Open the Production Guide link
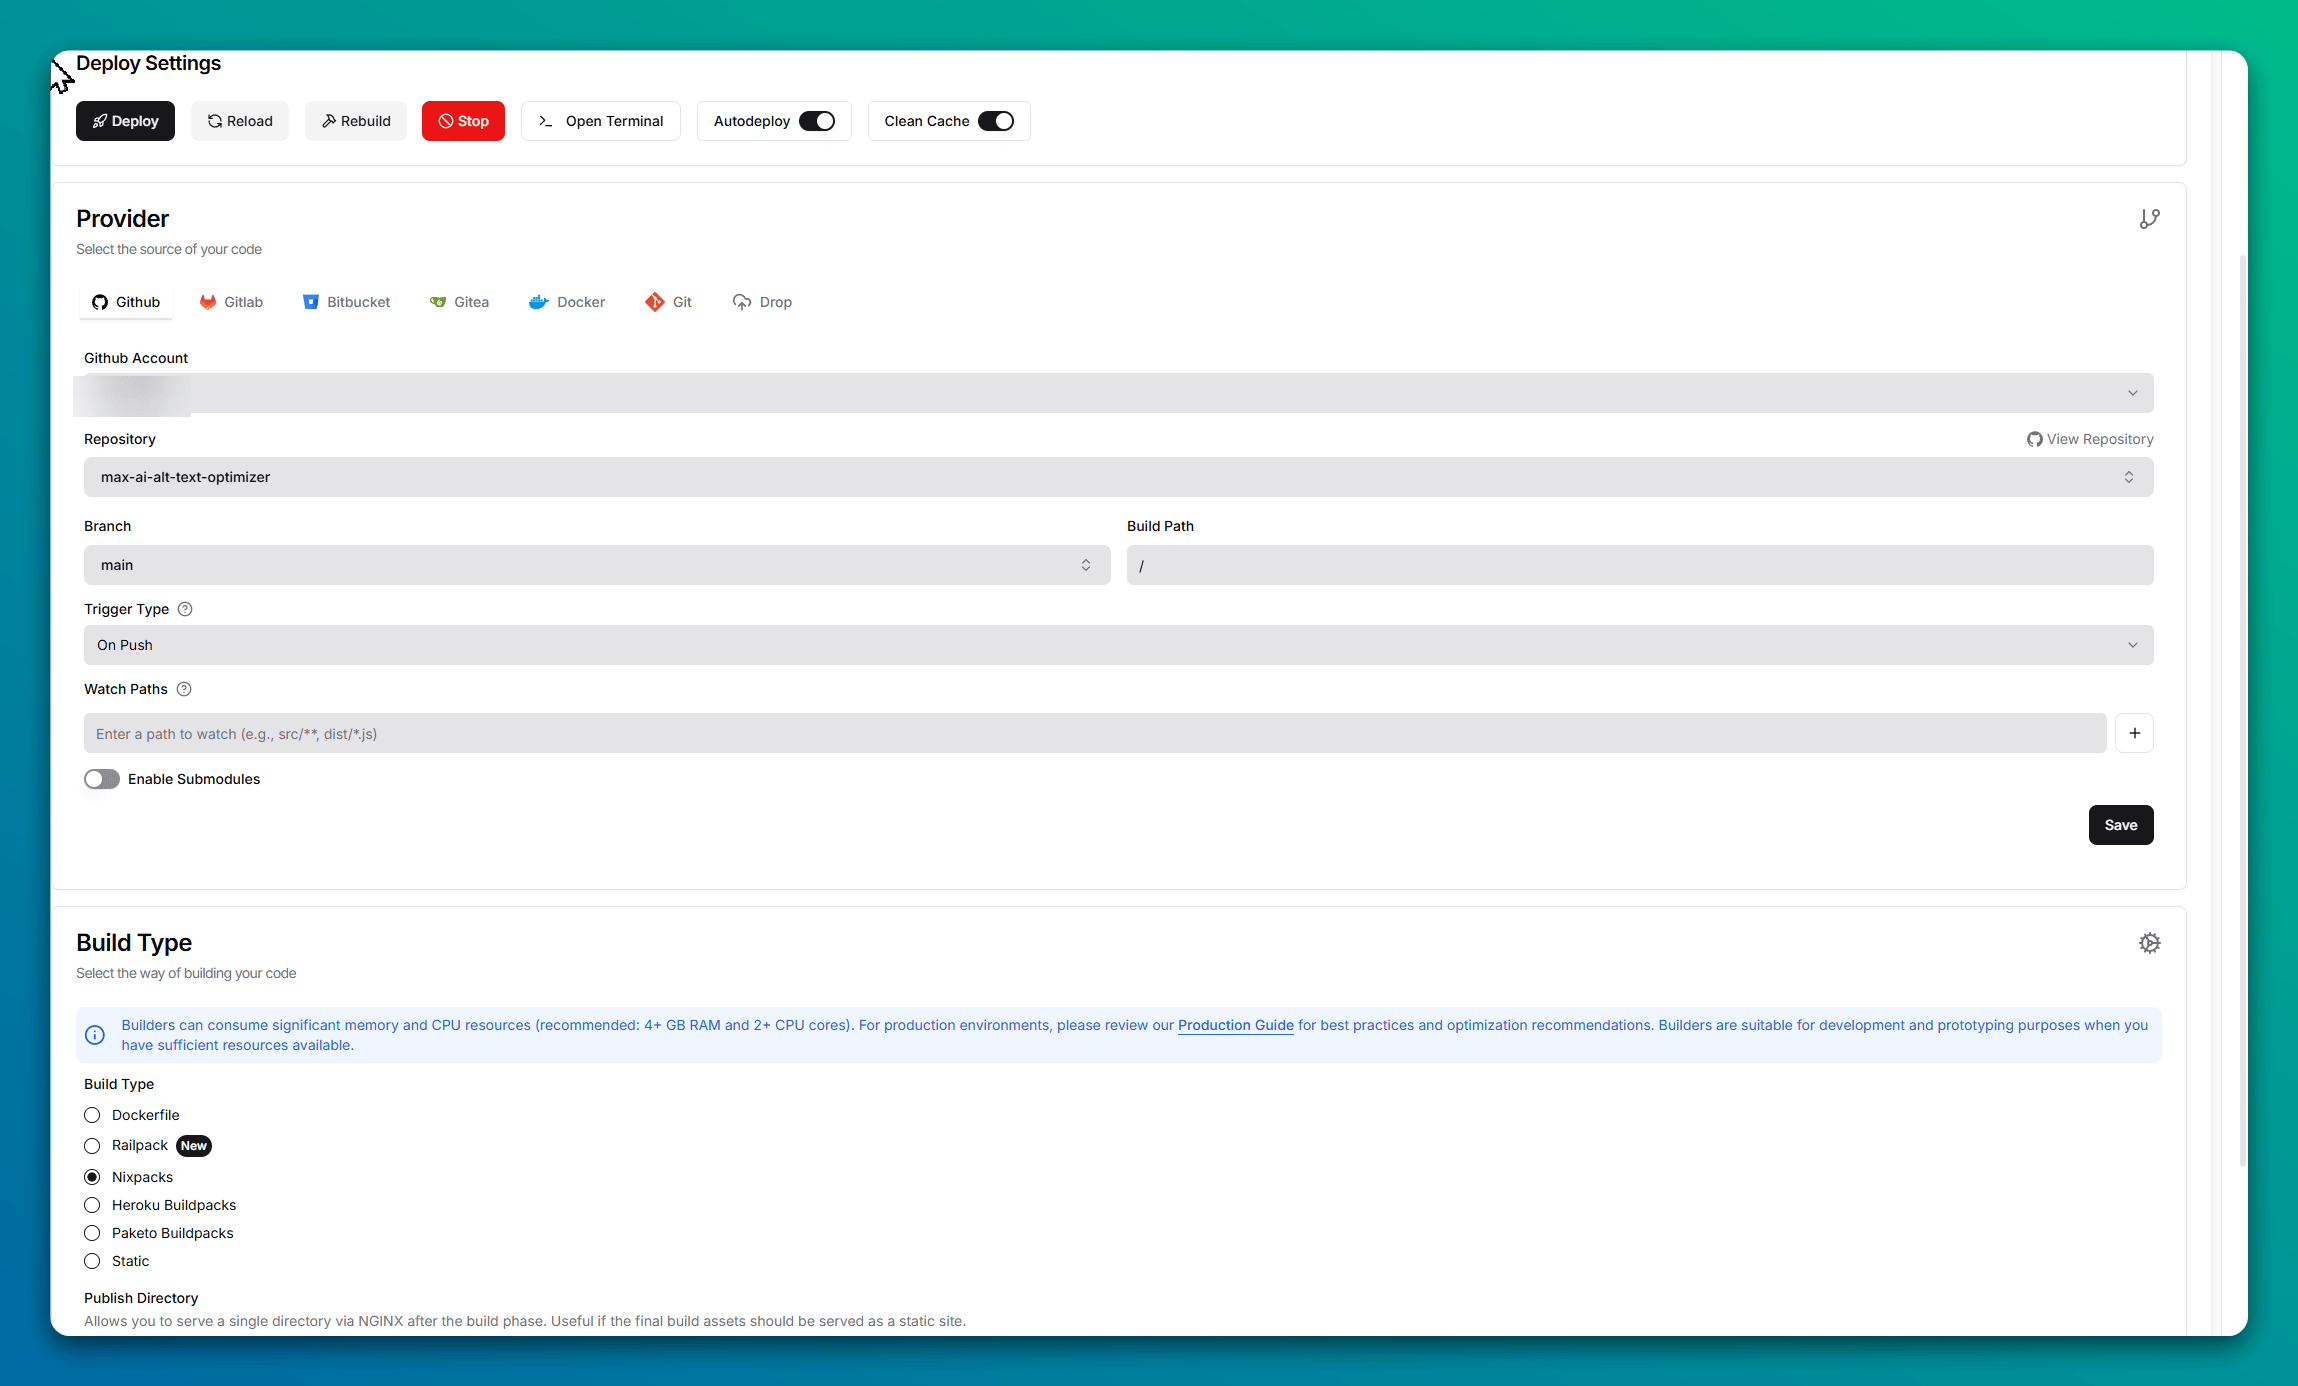Image resolution: width=2298 pixels, height=1386 pixels. (x=1234, y=1025)
